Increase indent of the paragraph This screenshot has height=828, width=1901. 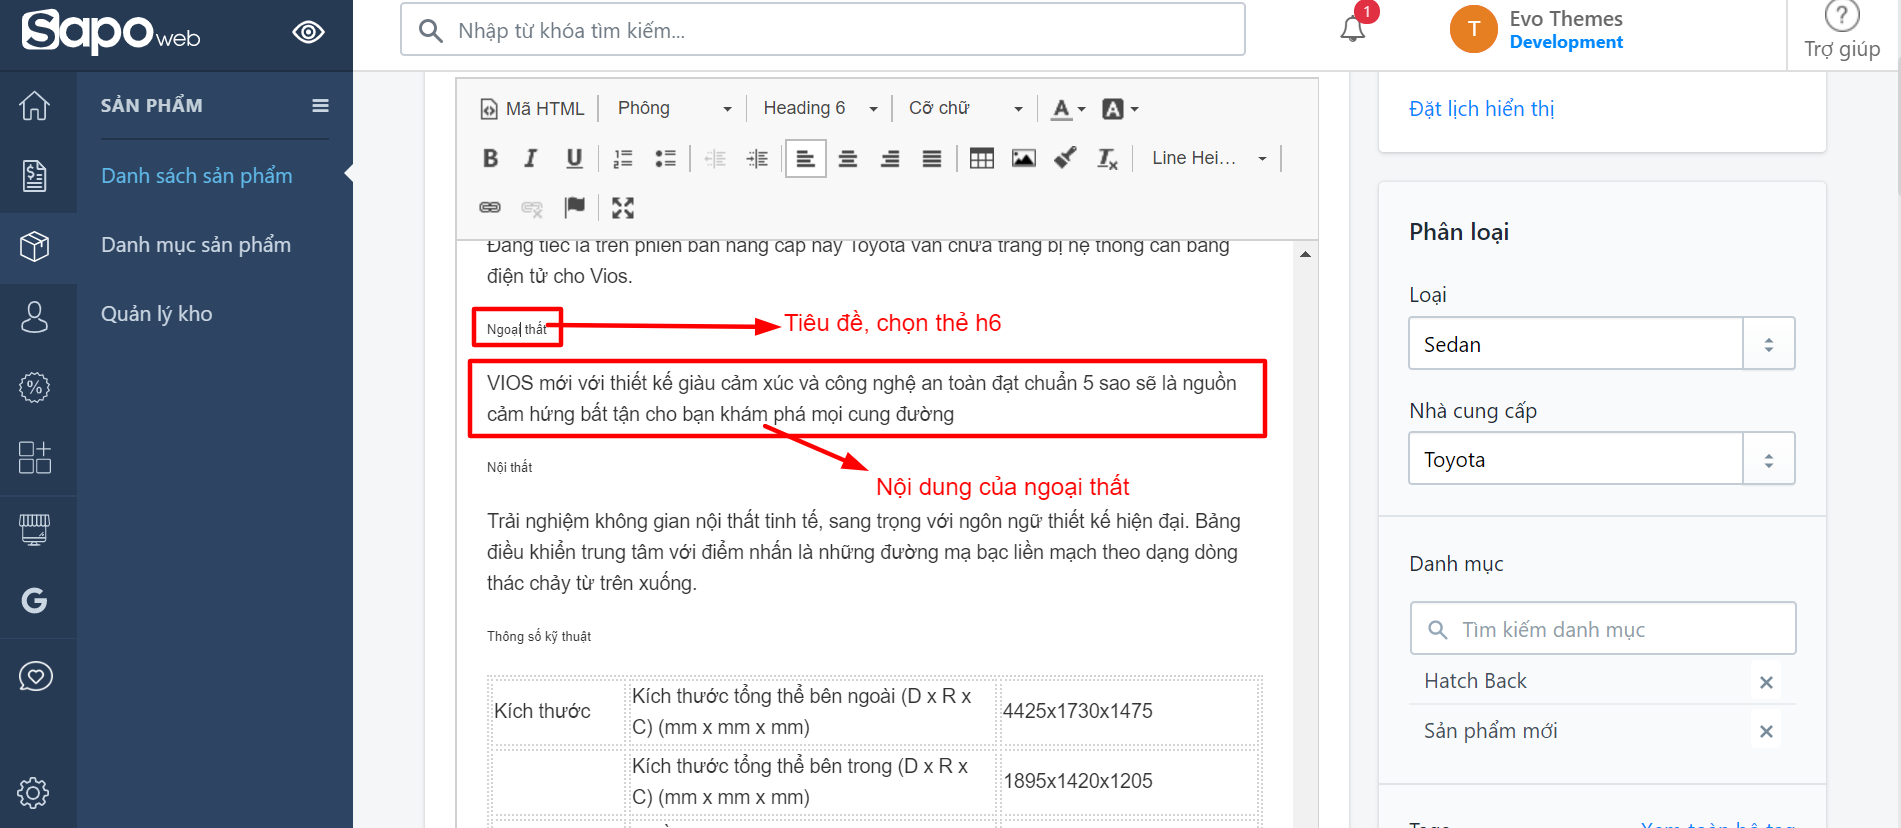pos(757,158)
